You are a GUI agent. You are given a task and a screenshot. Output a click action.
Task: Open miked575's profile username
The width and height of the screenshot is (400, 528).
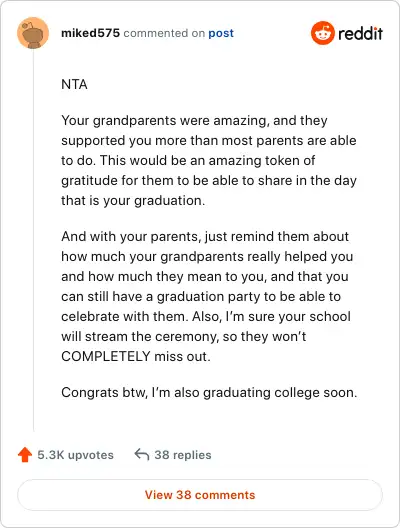click(90, 33)
